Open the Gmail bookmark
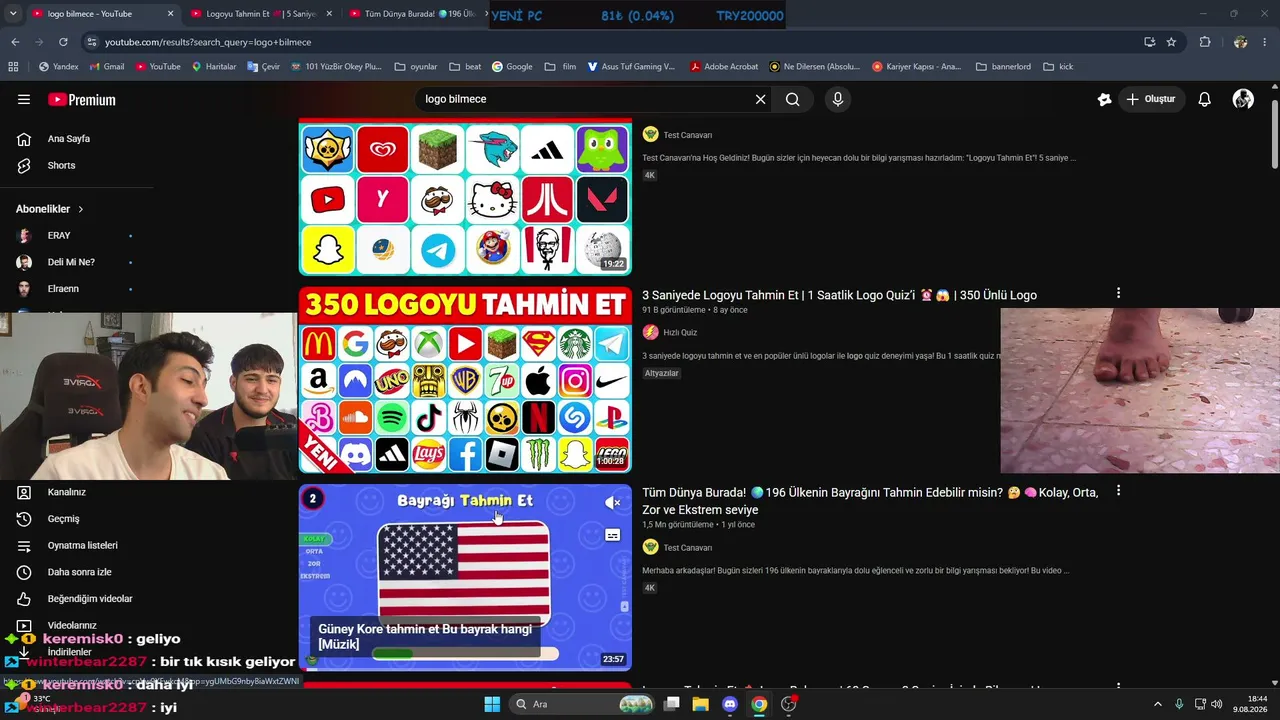 coord(106,67)
